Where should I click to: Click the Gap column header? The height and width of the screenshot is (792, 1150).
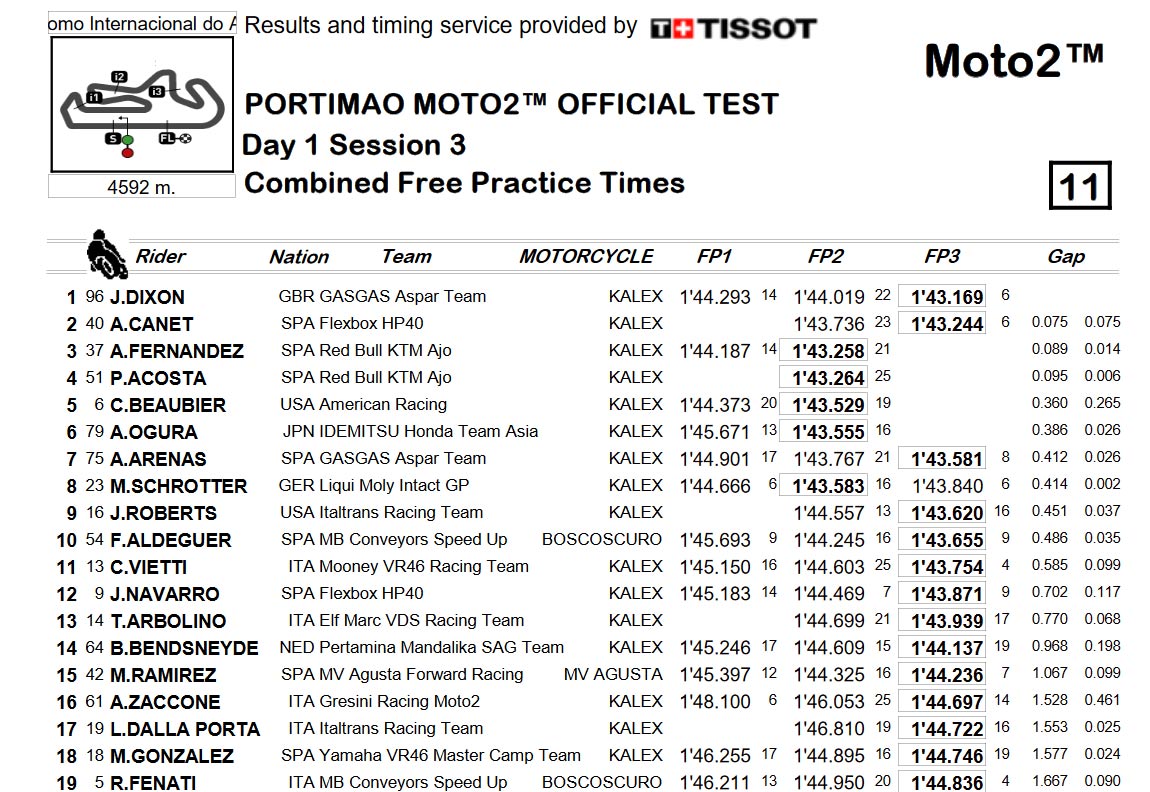click(1066, 256)
